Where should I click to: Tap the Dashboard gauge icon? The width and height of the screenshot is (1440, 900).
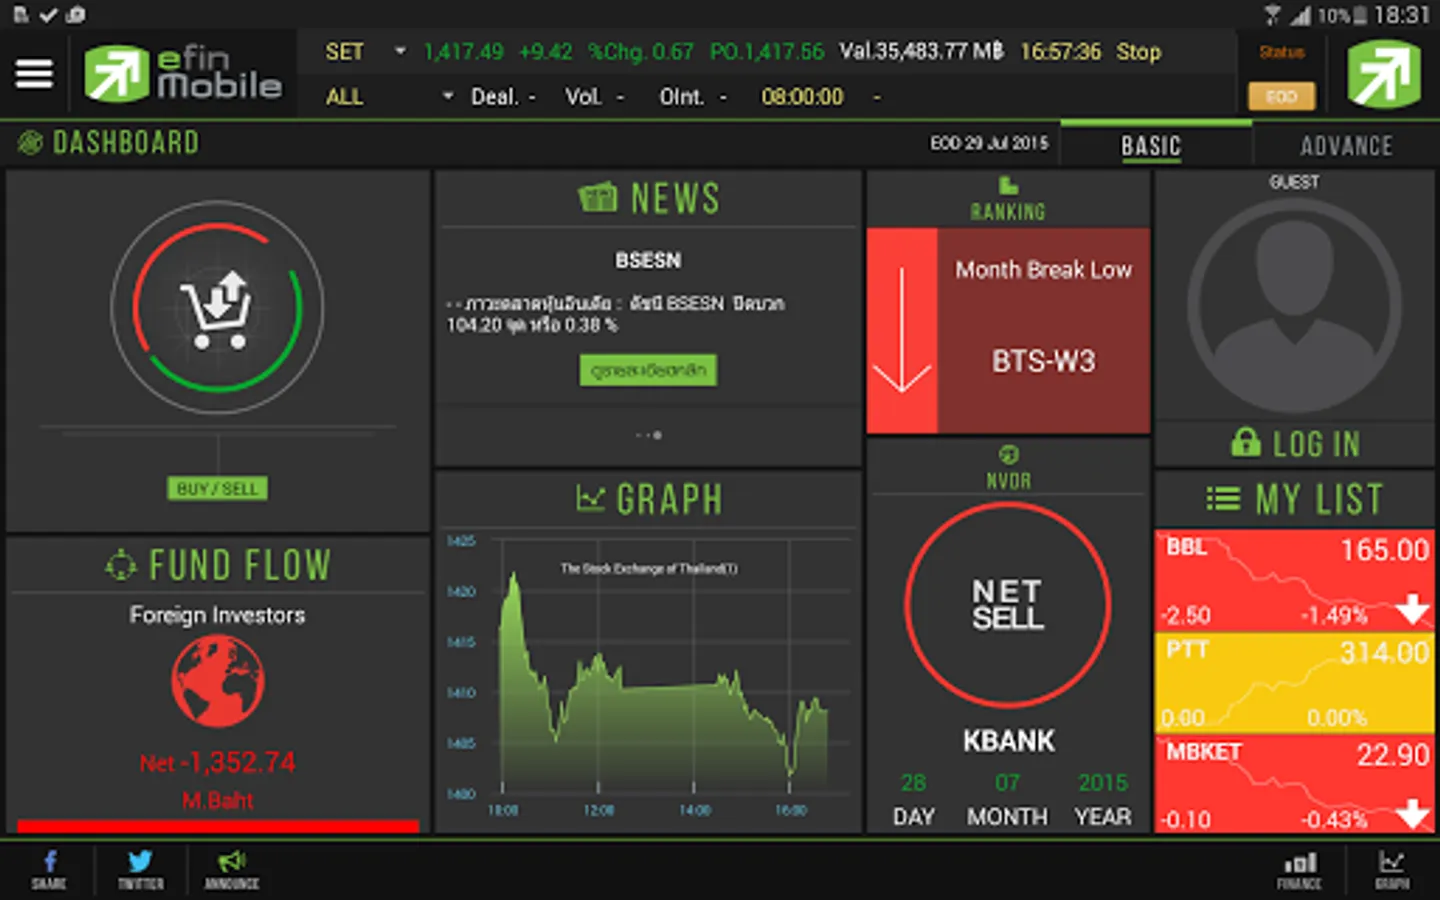tap(30, 143)
